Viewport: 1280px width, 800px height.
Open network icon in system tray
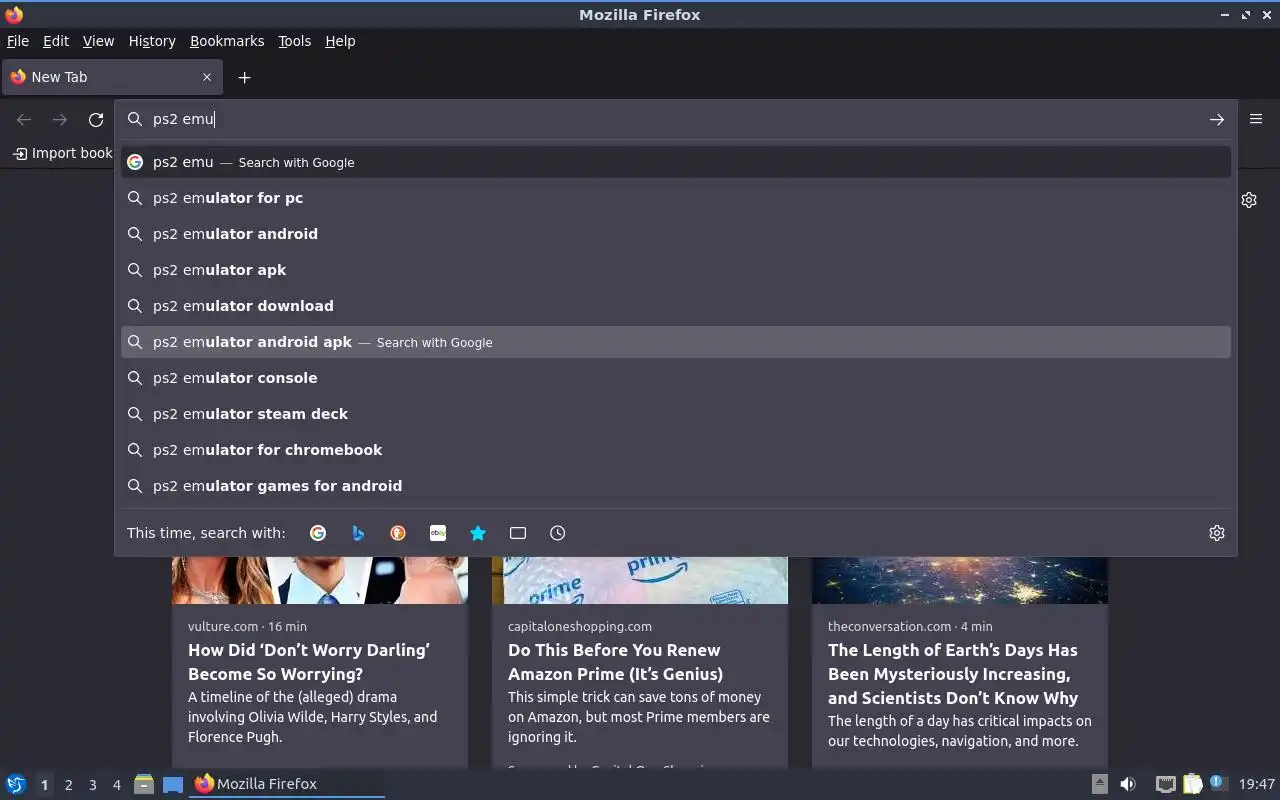pos(1165,784)
